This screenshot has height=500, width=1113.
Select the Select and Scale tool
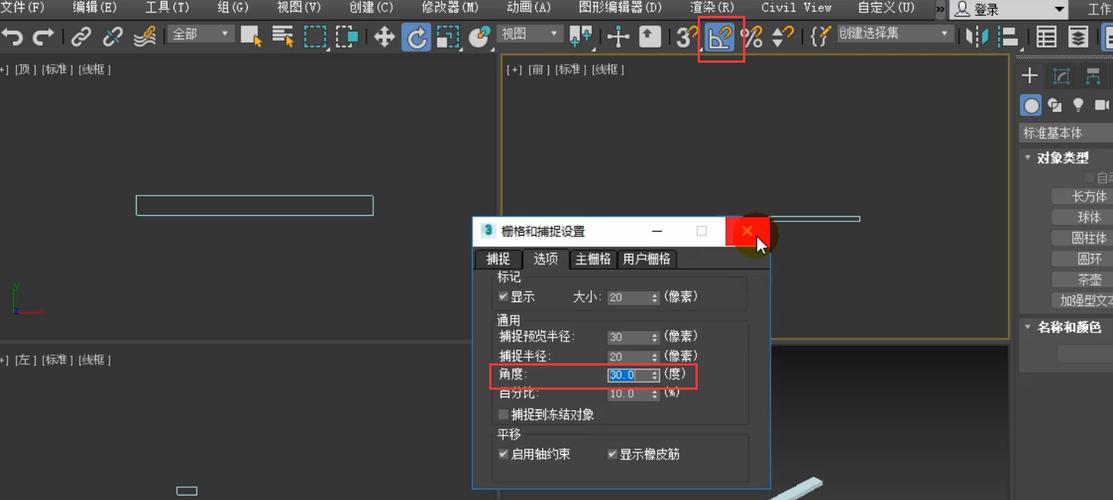(x=448, y=37)
